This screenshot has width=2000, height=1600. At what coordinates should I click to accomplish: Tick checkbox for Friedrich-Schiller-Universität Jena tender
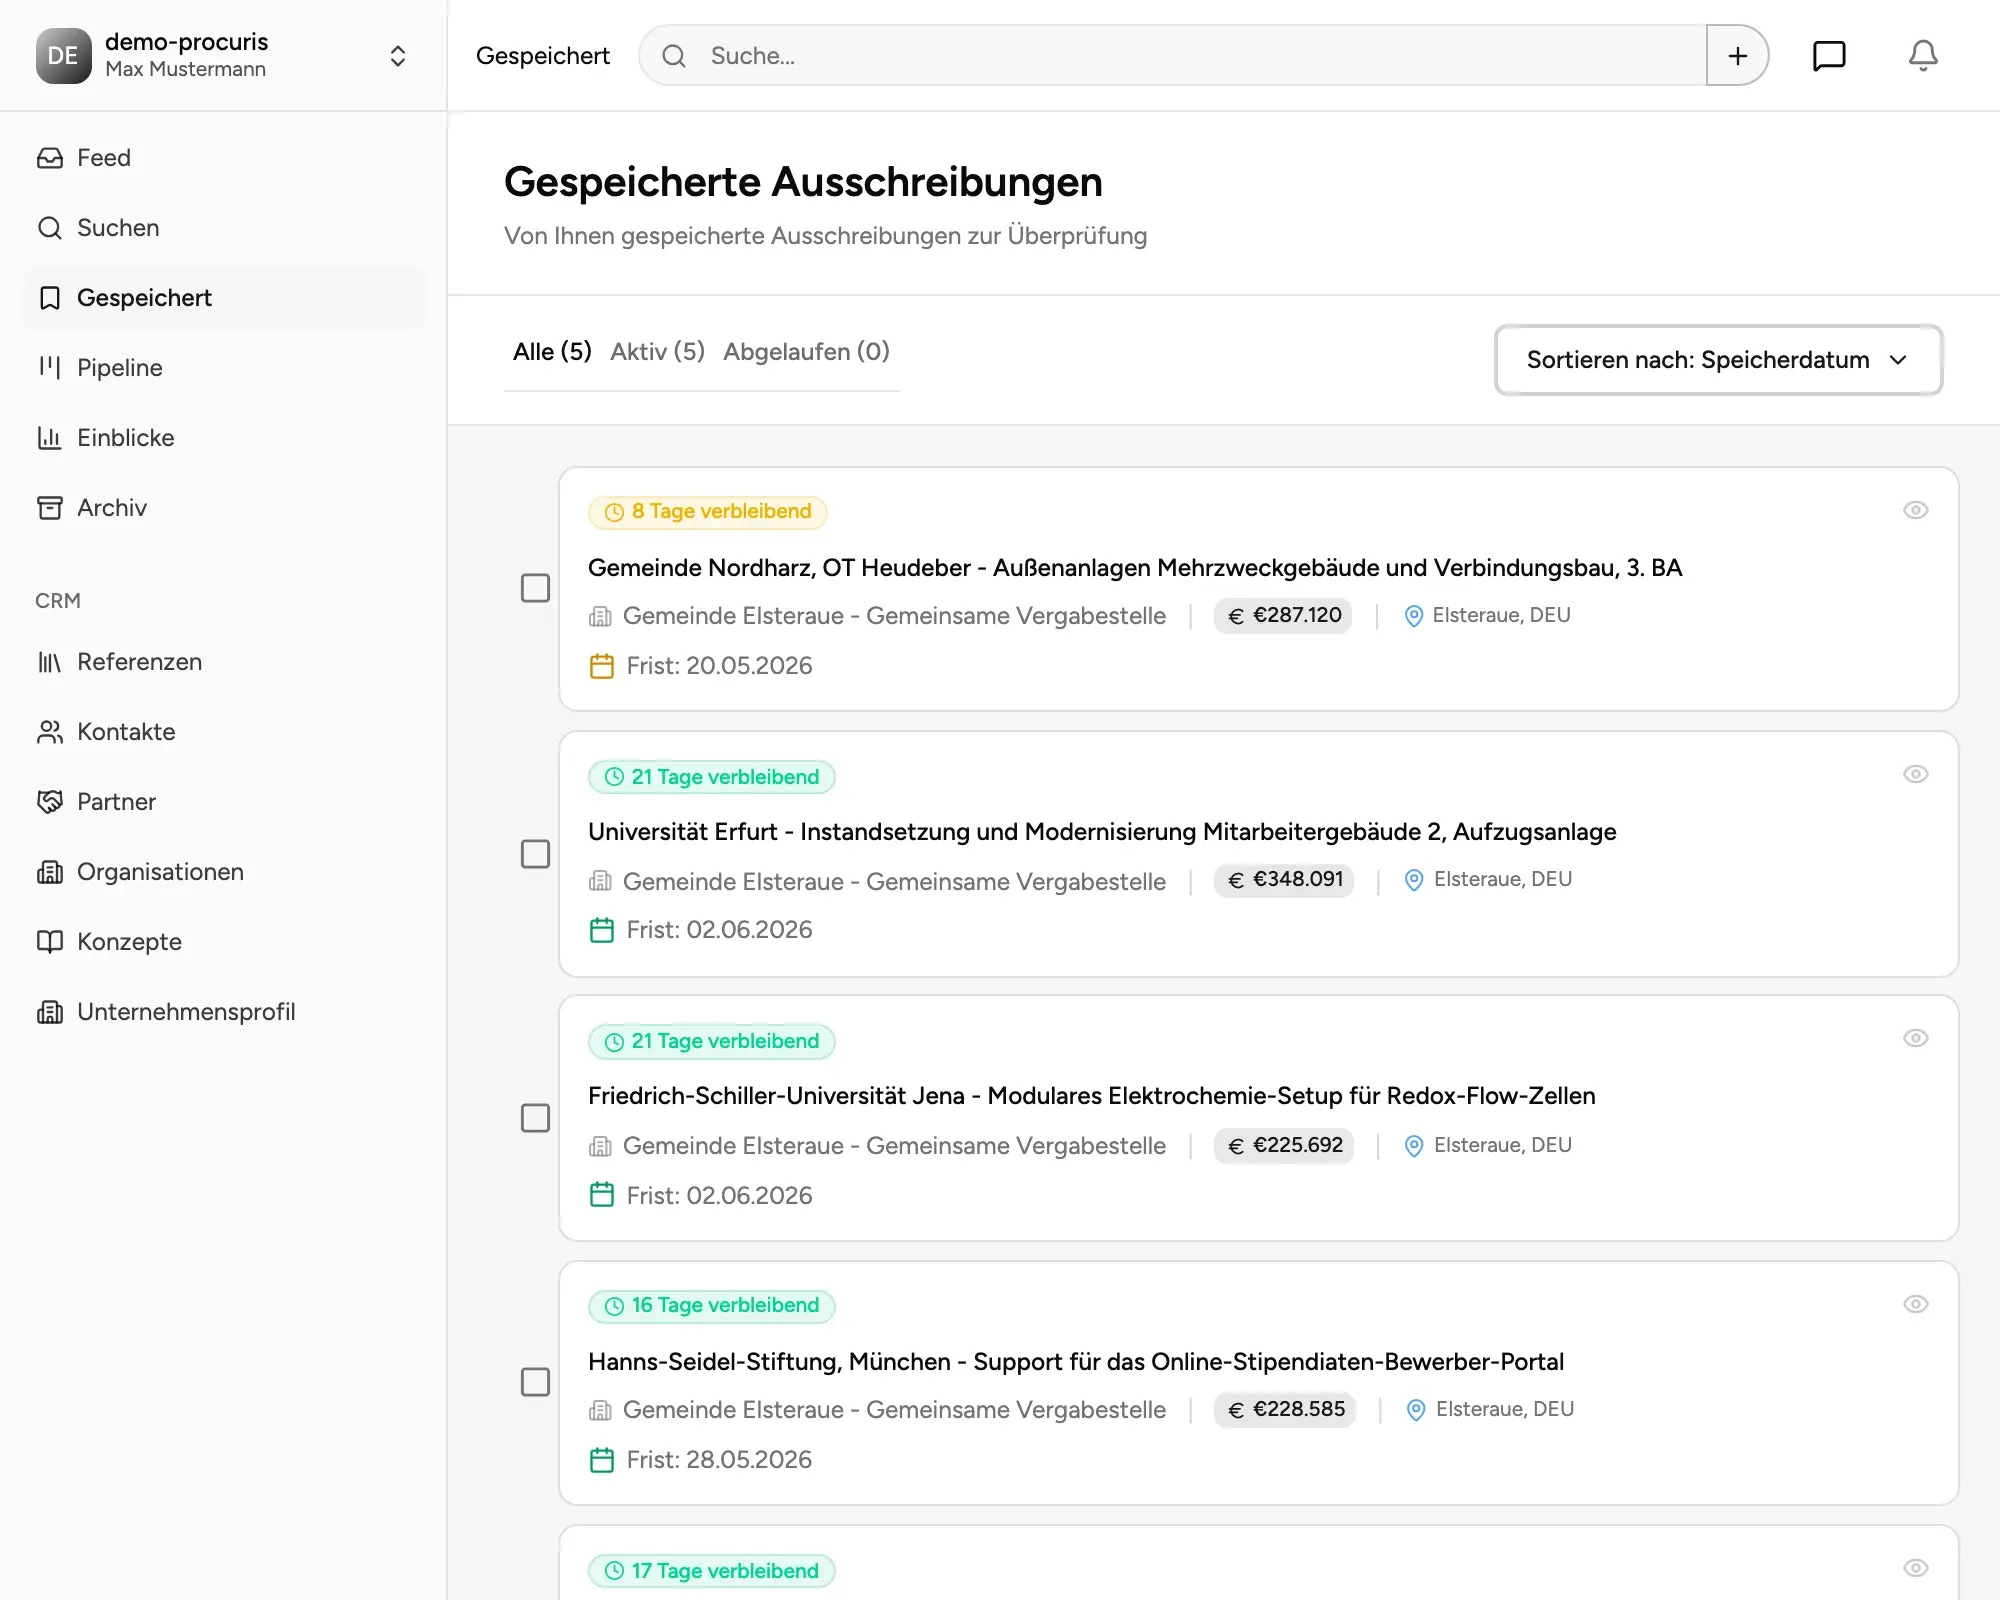(x=536, y=1118)
